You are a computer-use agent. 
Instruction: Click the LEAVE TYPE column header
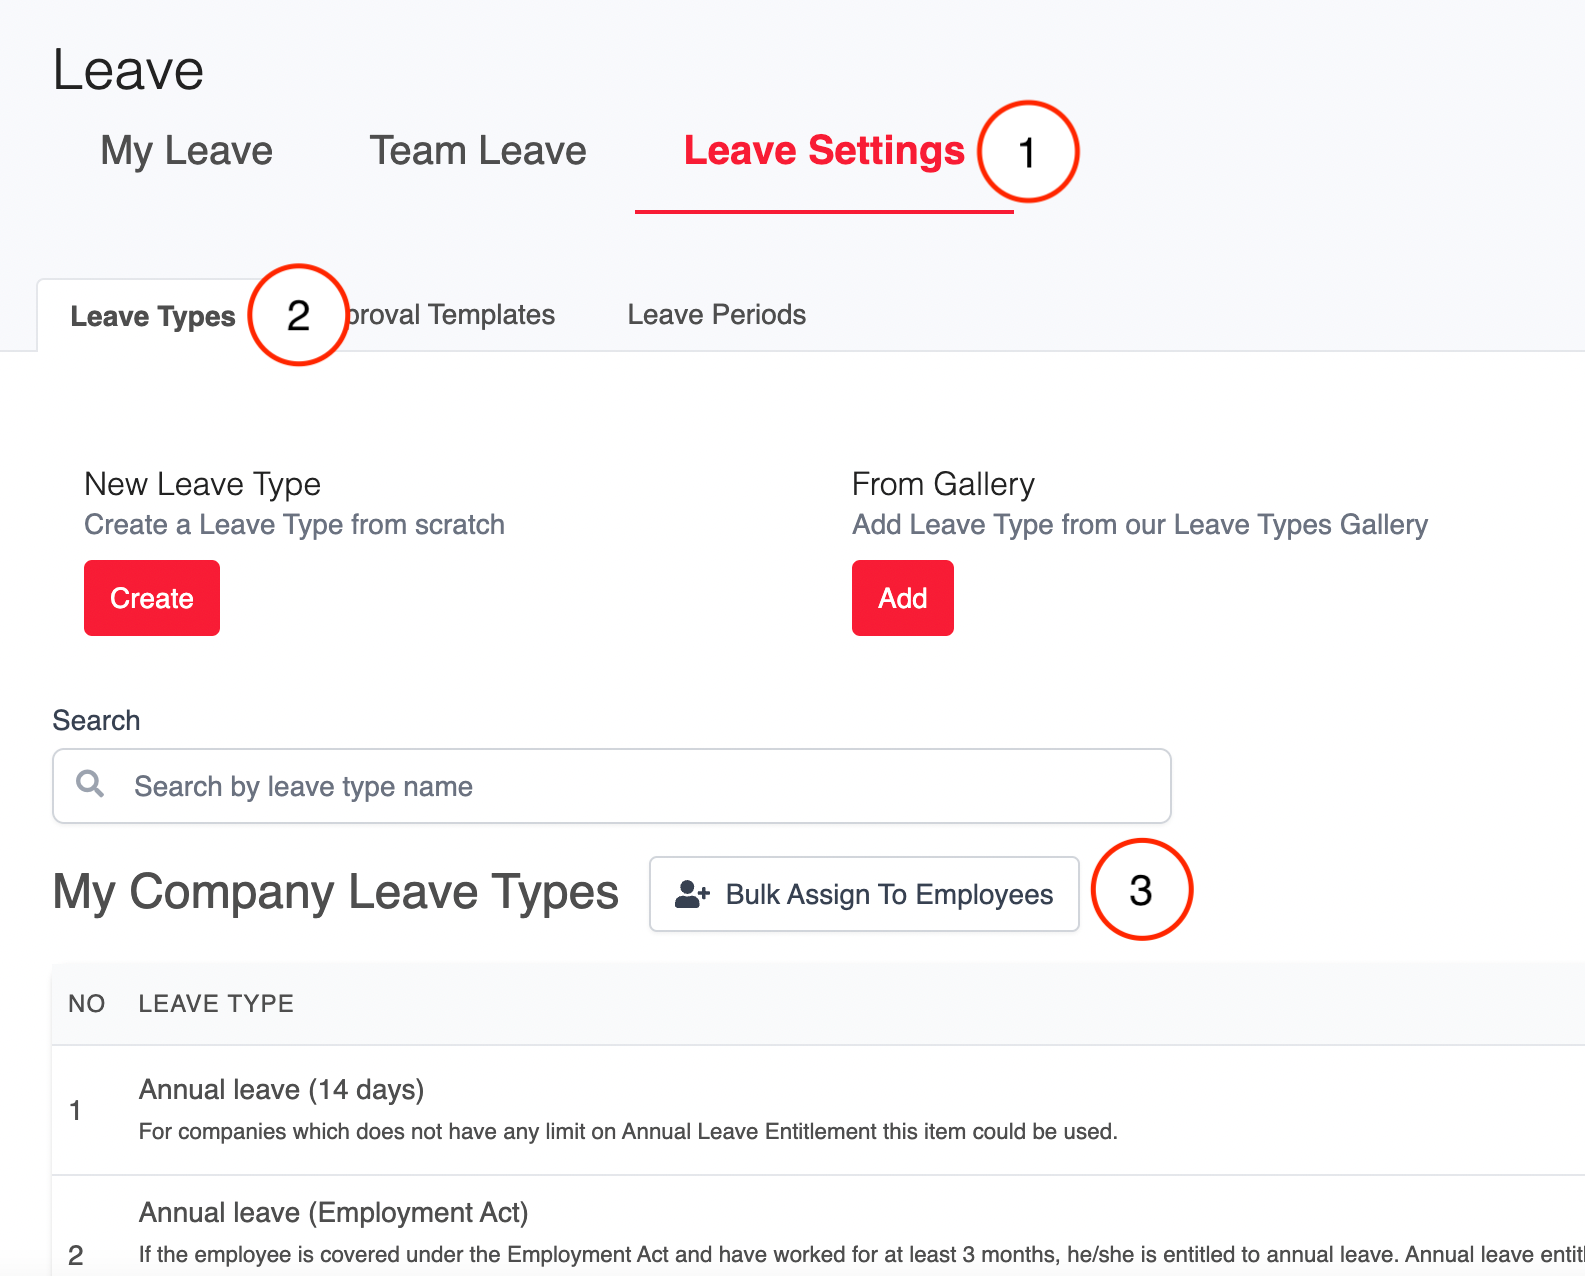[216, 1004]
